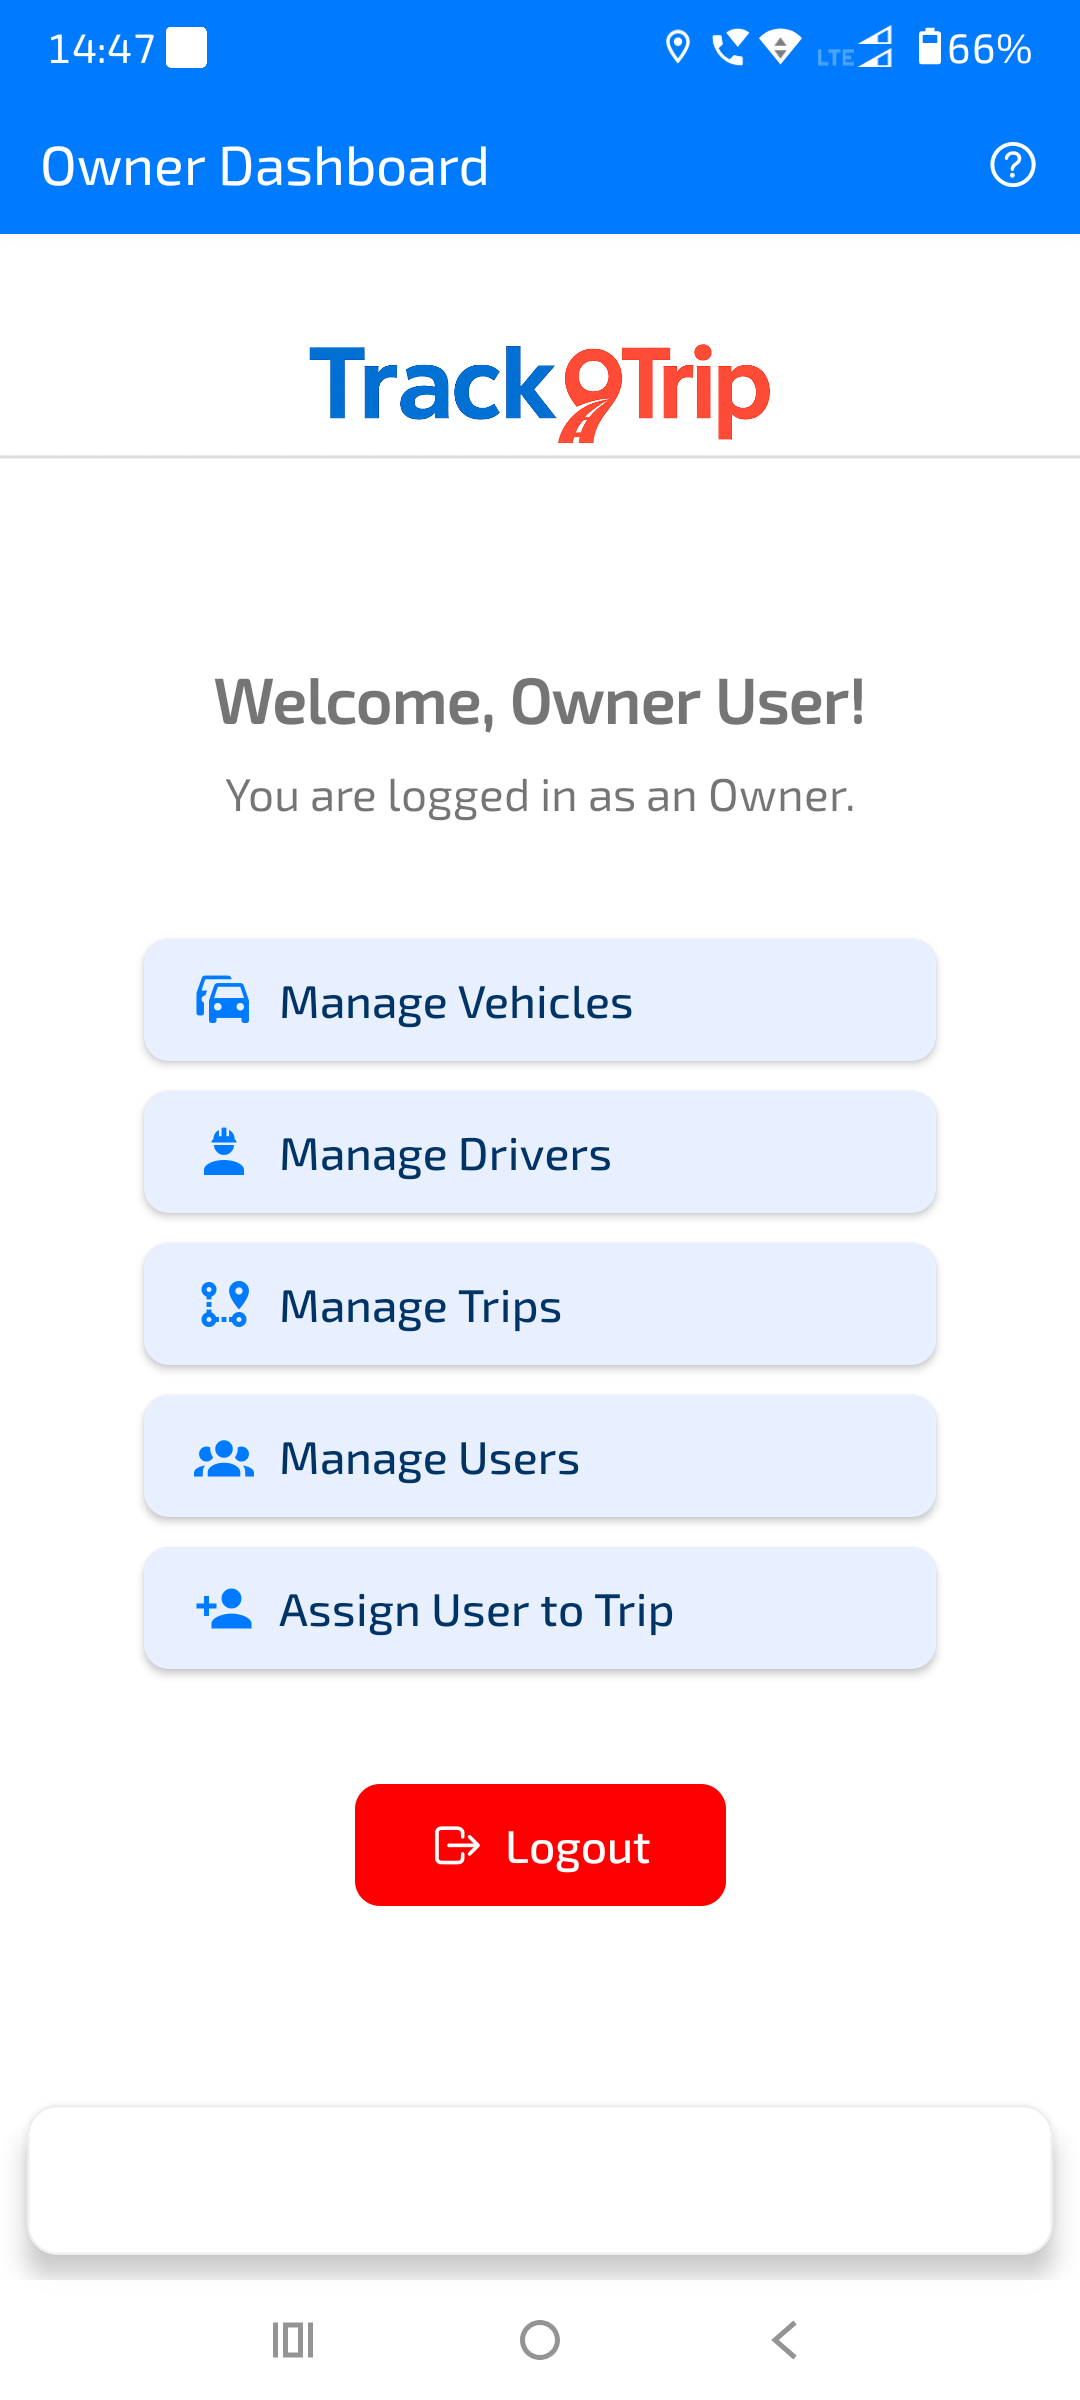Tap the exit arrow icon in Logout

[x=457, y=1846]
